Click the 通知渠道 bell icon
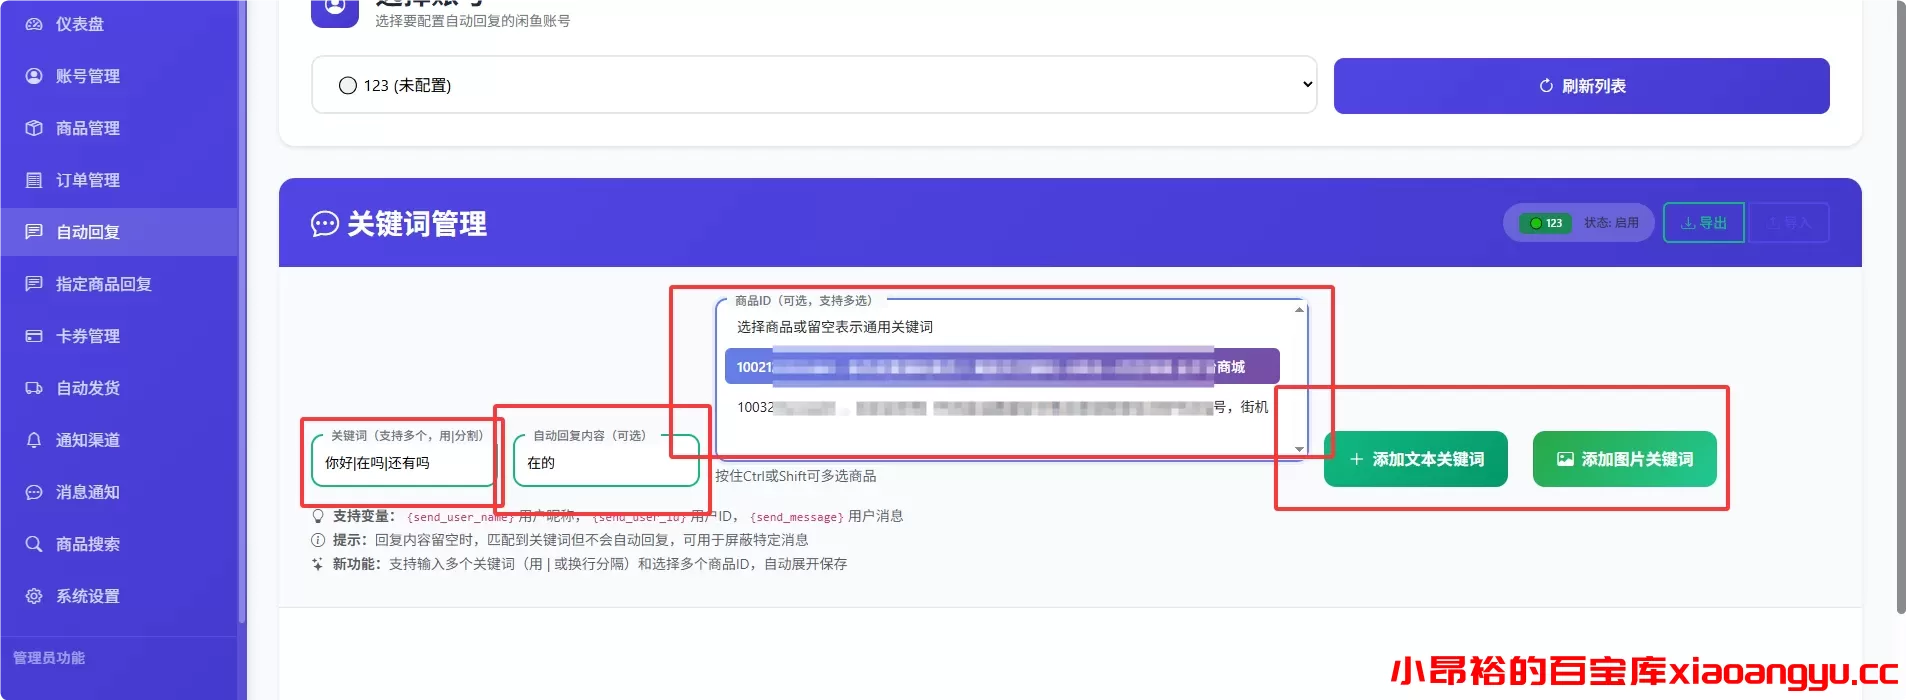The height and width of the screenshot is (700, 1906). (x=34, y=440)
